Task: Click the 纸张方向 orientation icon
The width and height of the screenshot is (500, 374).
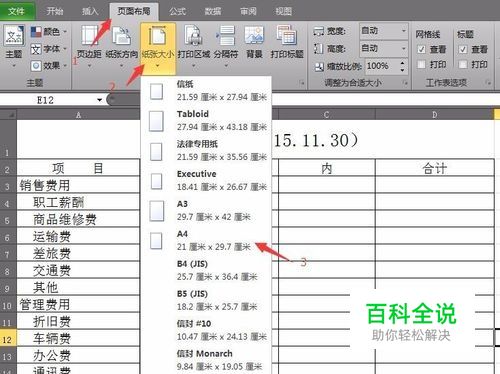Action: 121,35
